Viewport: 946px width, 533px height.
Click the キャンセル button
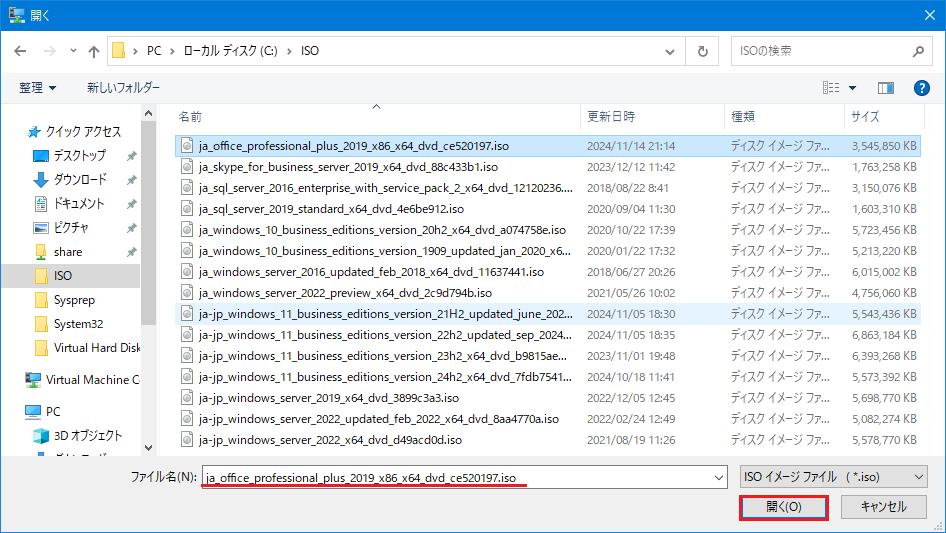point(883,507)
